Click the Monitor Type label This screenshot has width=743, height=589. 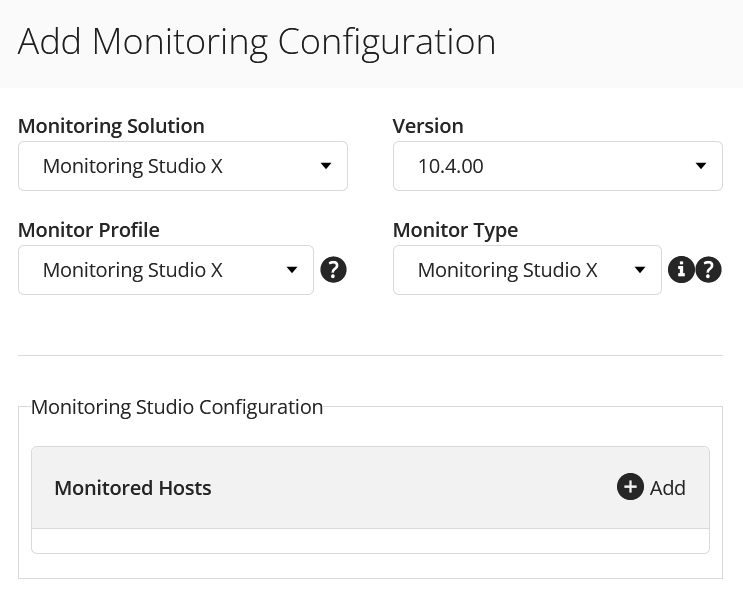click(455, 231)
